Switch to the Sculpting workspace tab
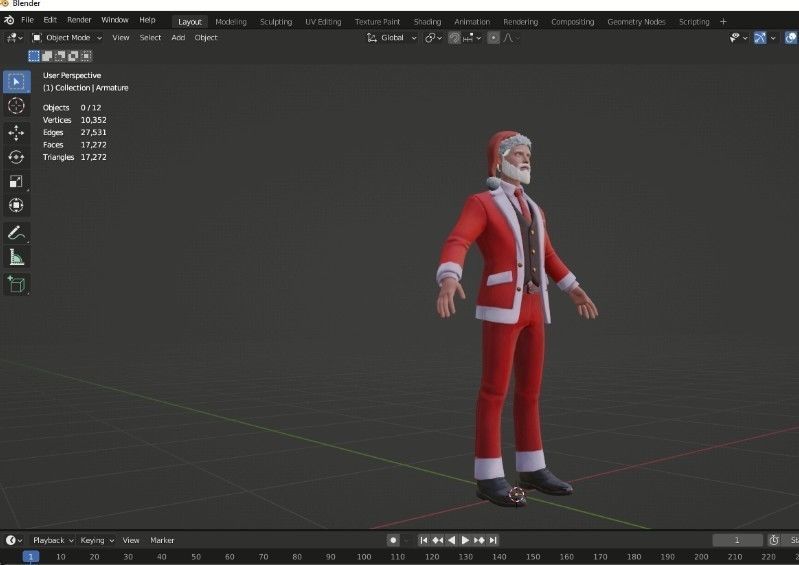 pyautogui.click(x=276, y=22)
